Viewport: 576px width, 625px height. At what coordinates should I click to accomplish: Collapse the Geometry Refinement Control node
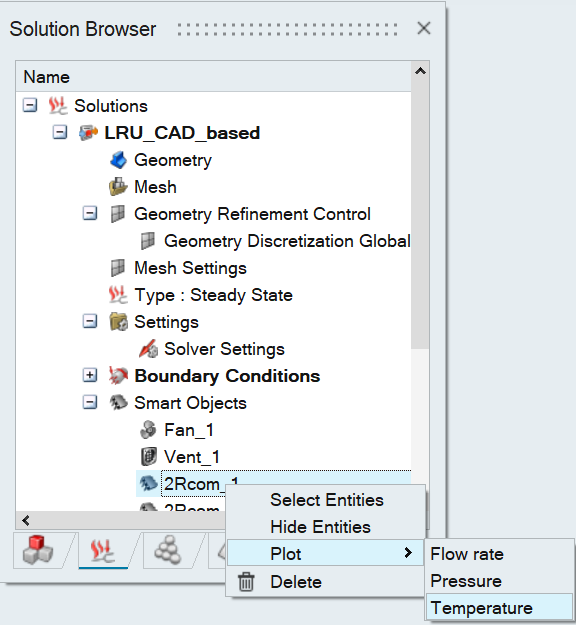[x=90, y=214]
